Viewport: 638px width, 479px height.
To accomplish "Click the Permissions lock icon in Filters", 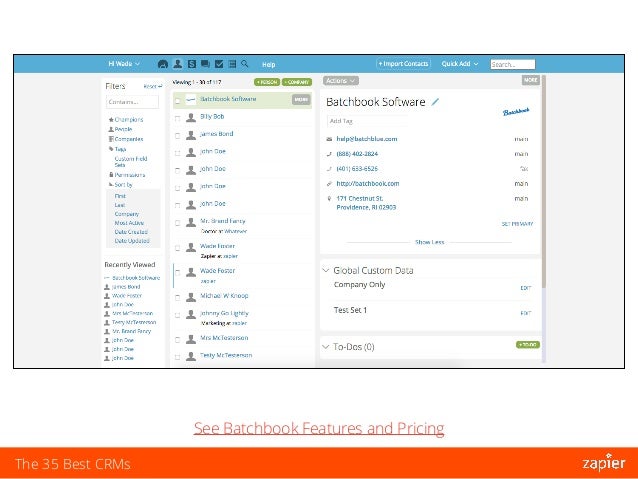I will pos(111,175).
